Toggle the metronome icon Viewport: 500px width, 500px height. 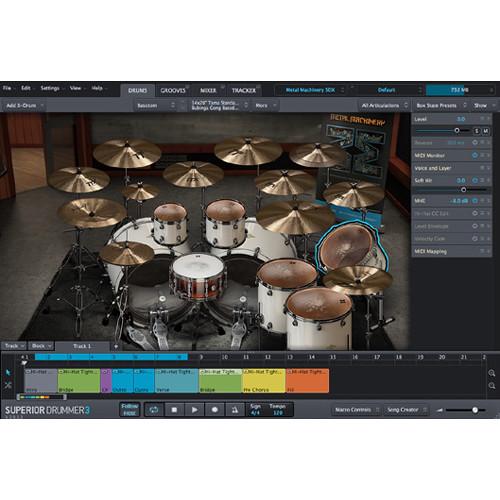coord(235,410)
